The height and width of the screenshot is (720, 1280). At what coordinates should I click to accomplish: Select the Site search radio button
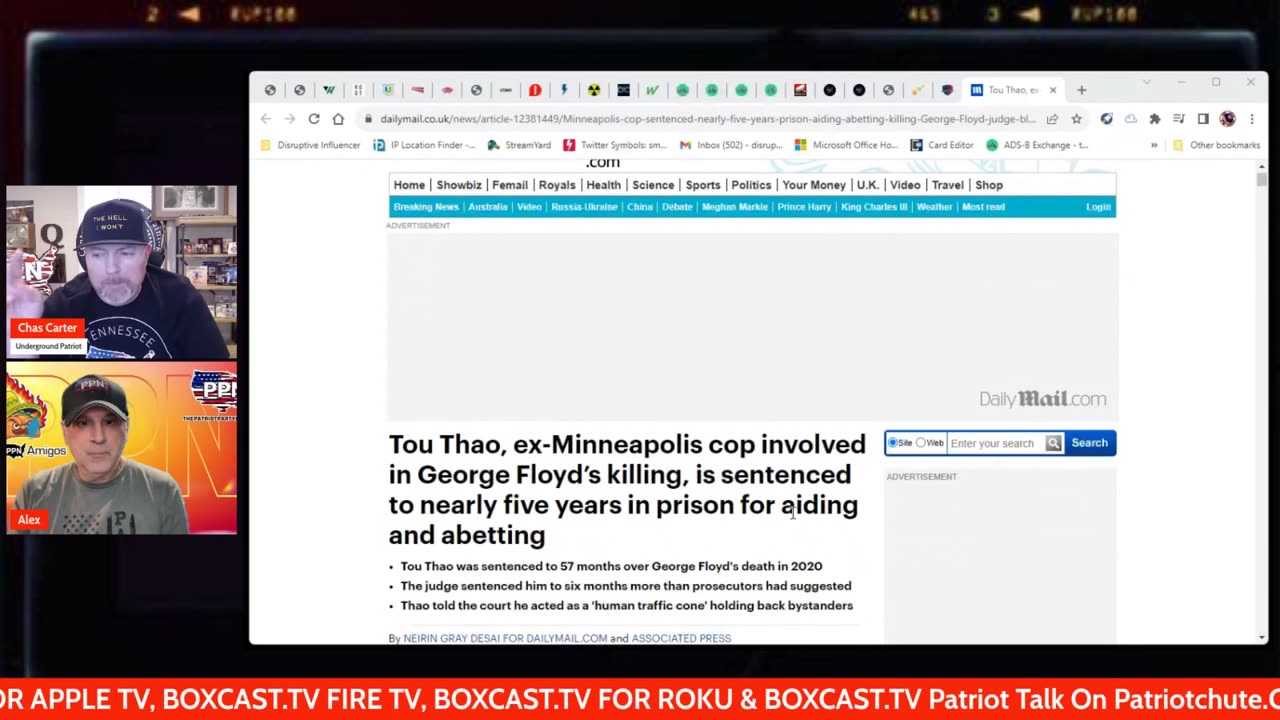click(x=894, y=443)
